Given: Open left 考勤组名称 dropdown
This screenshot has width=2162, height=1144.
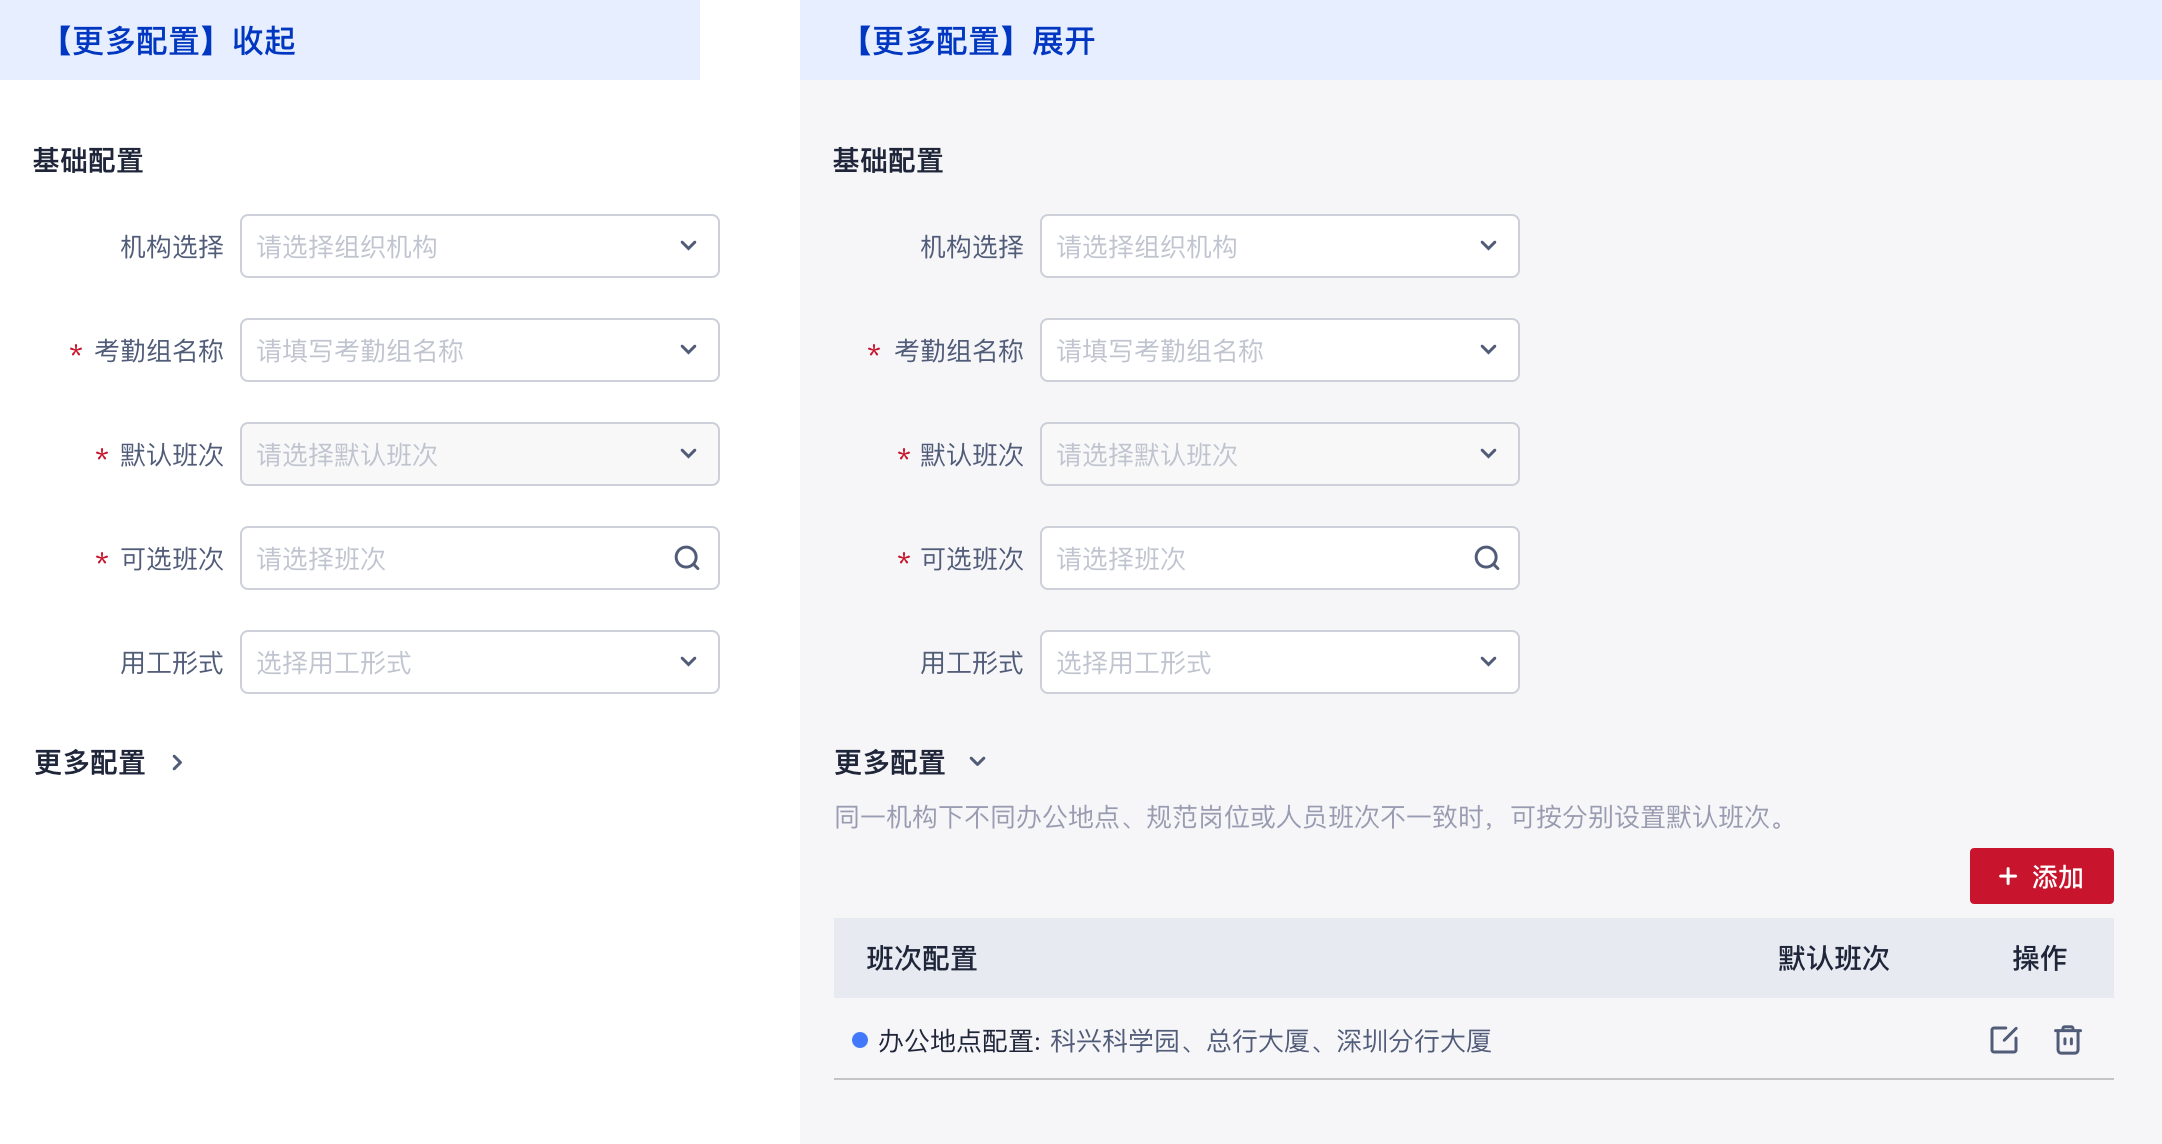Looking at the screenshot, I should coord(480,350).
